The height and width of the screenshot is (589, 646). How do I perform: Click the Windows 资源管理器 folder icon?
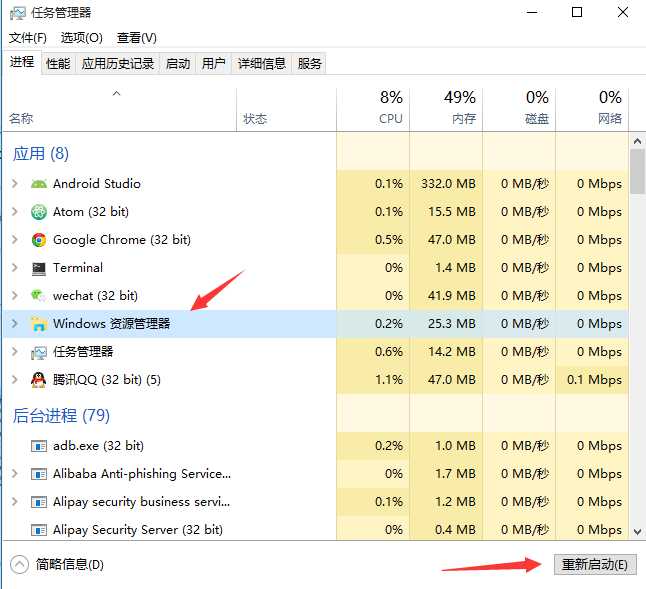pos(39,324)
